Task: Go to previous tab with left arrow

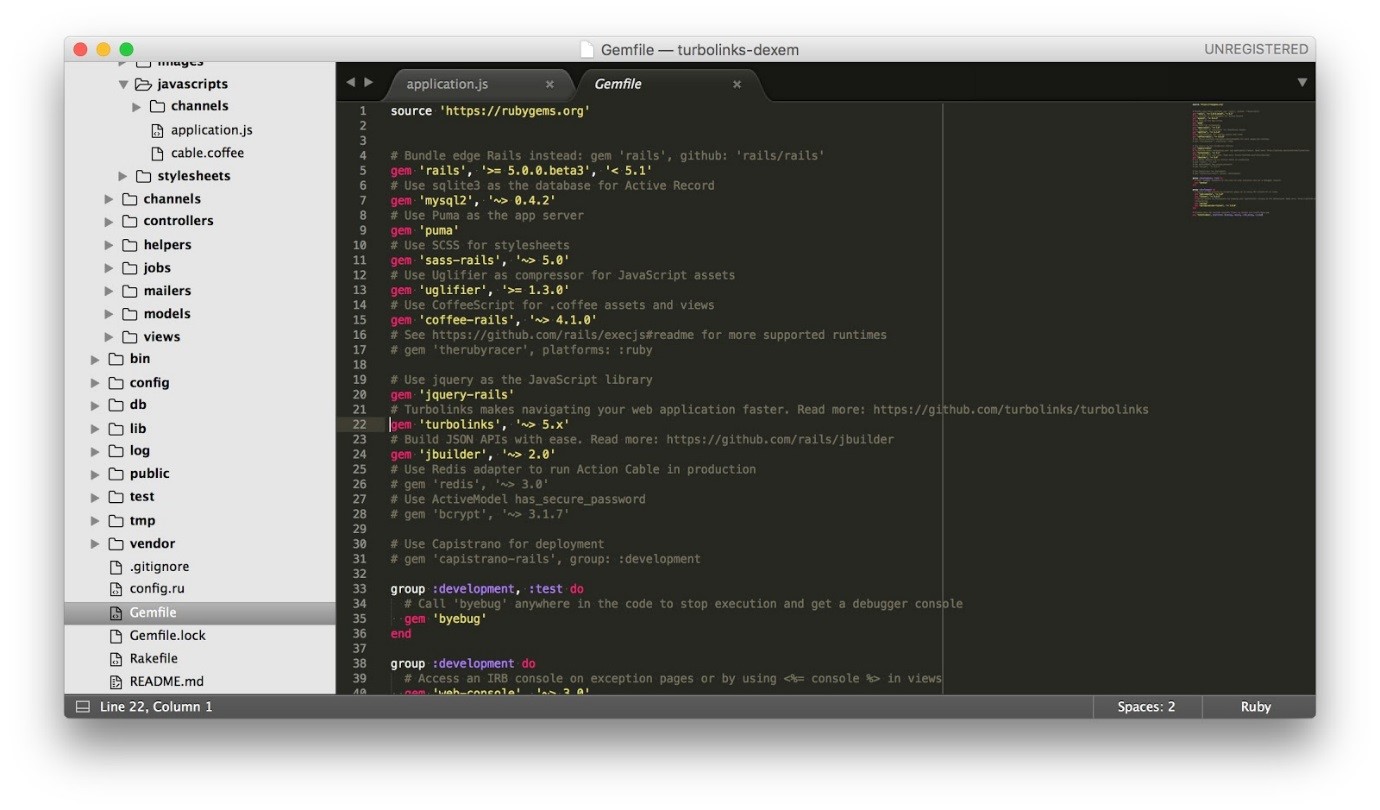Action: pos(350,83)
